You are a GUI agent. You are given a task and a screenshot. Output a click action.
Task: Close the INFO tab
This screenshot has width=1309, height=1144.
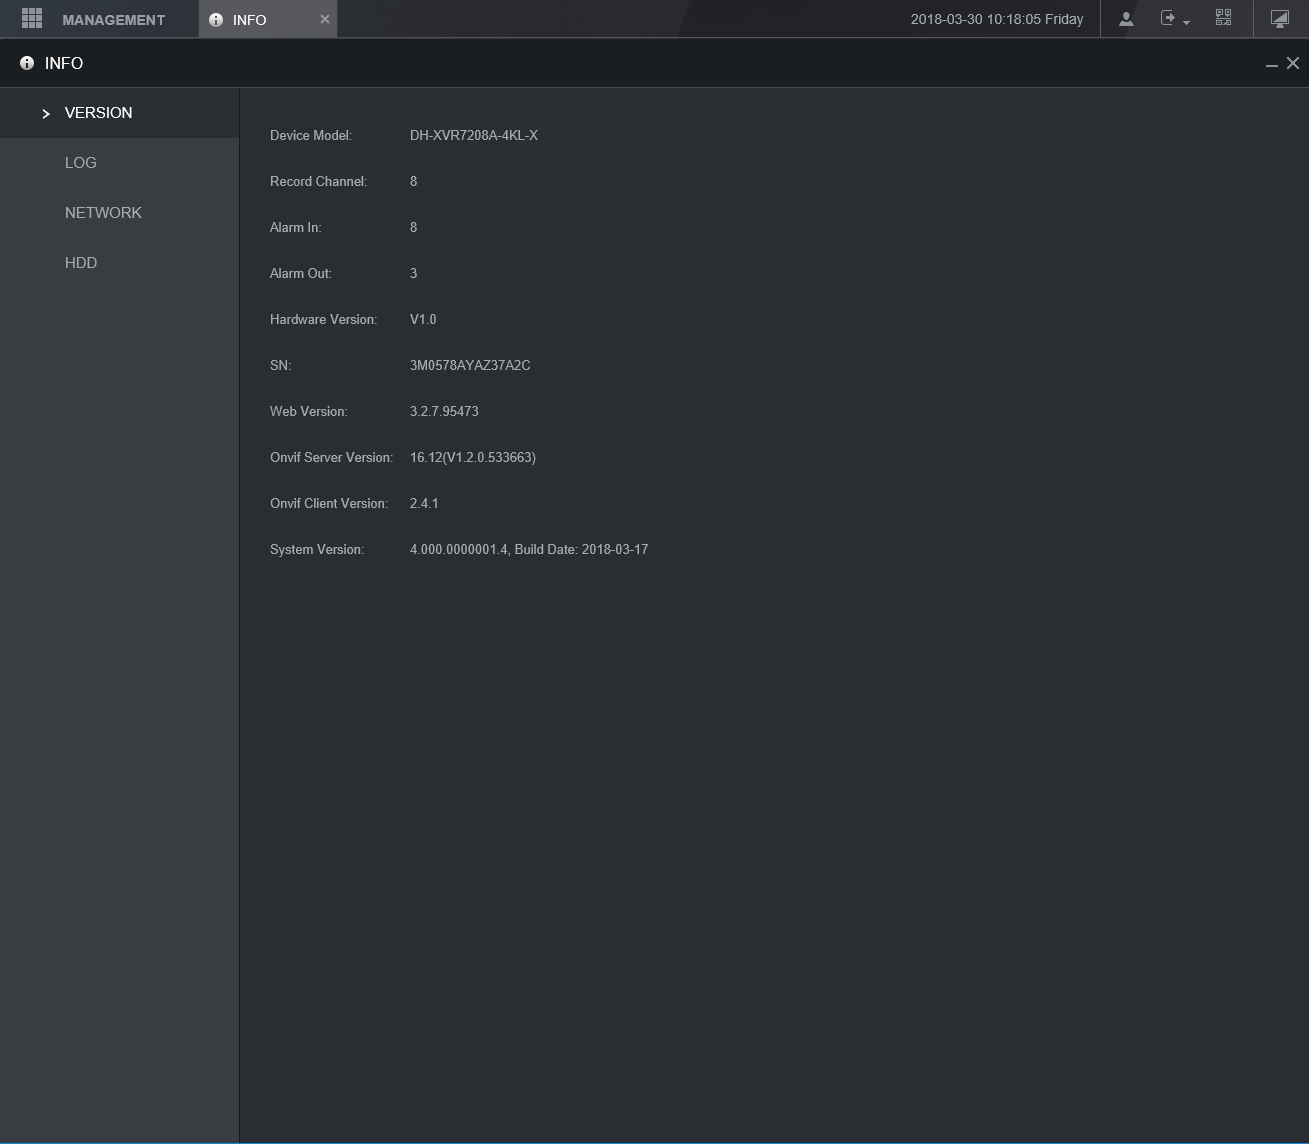click(x=325, y=19)
